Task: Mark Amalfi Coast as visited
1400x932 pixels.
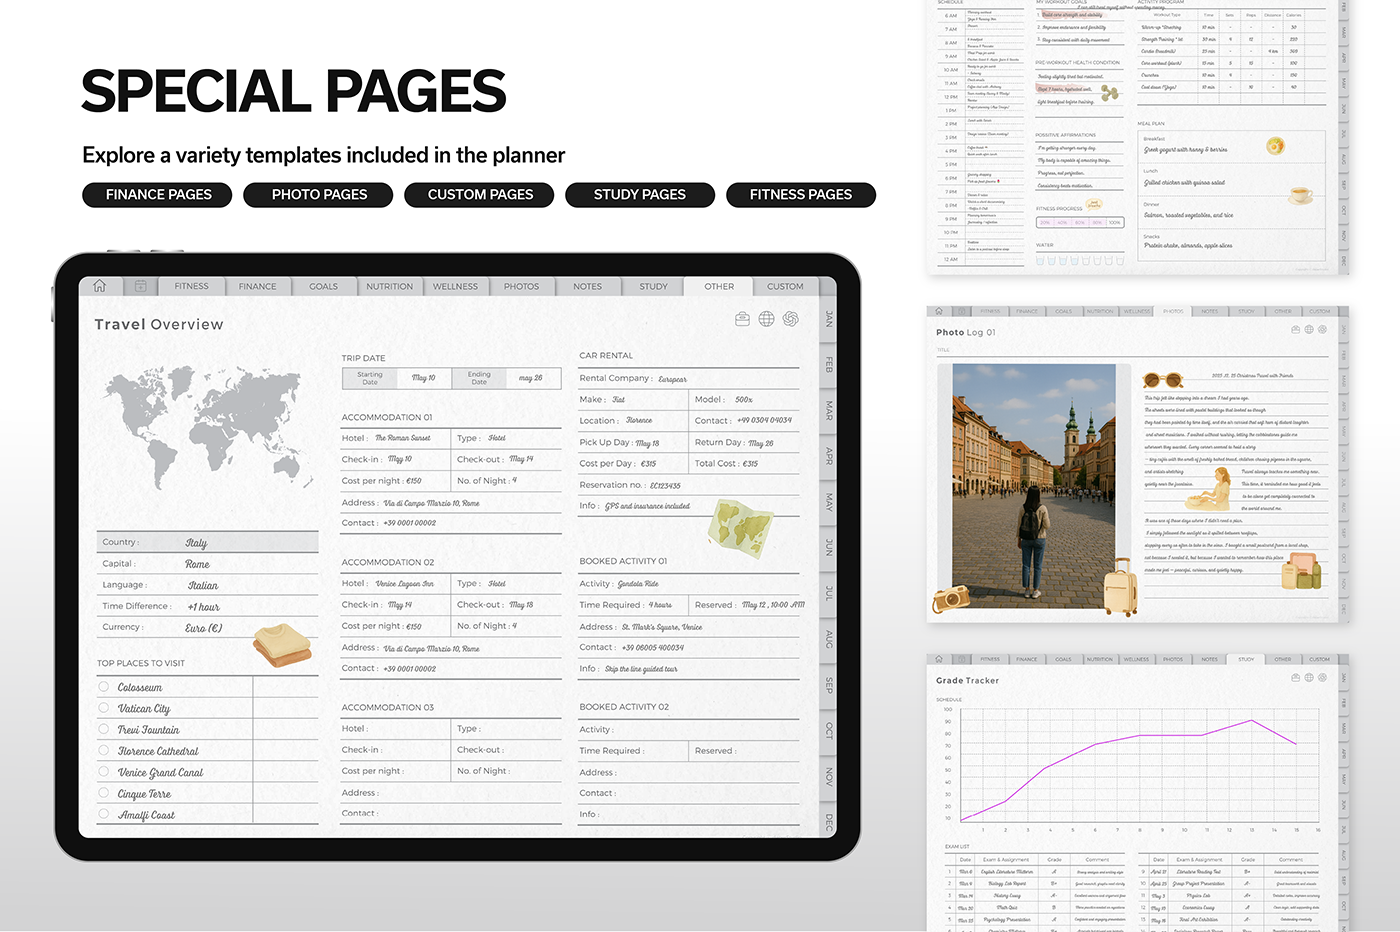Action: click(x=104, y=814)
